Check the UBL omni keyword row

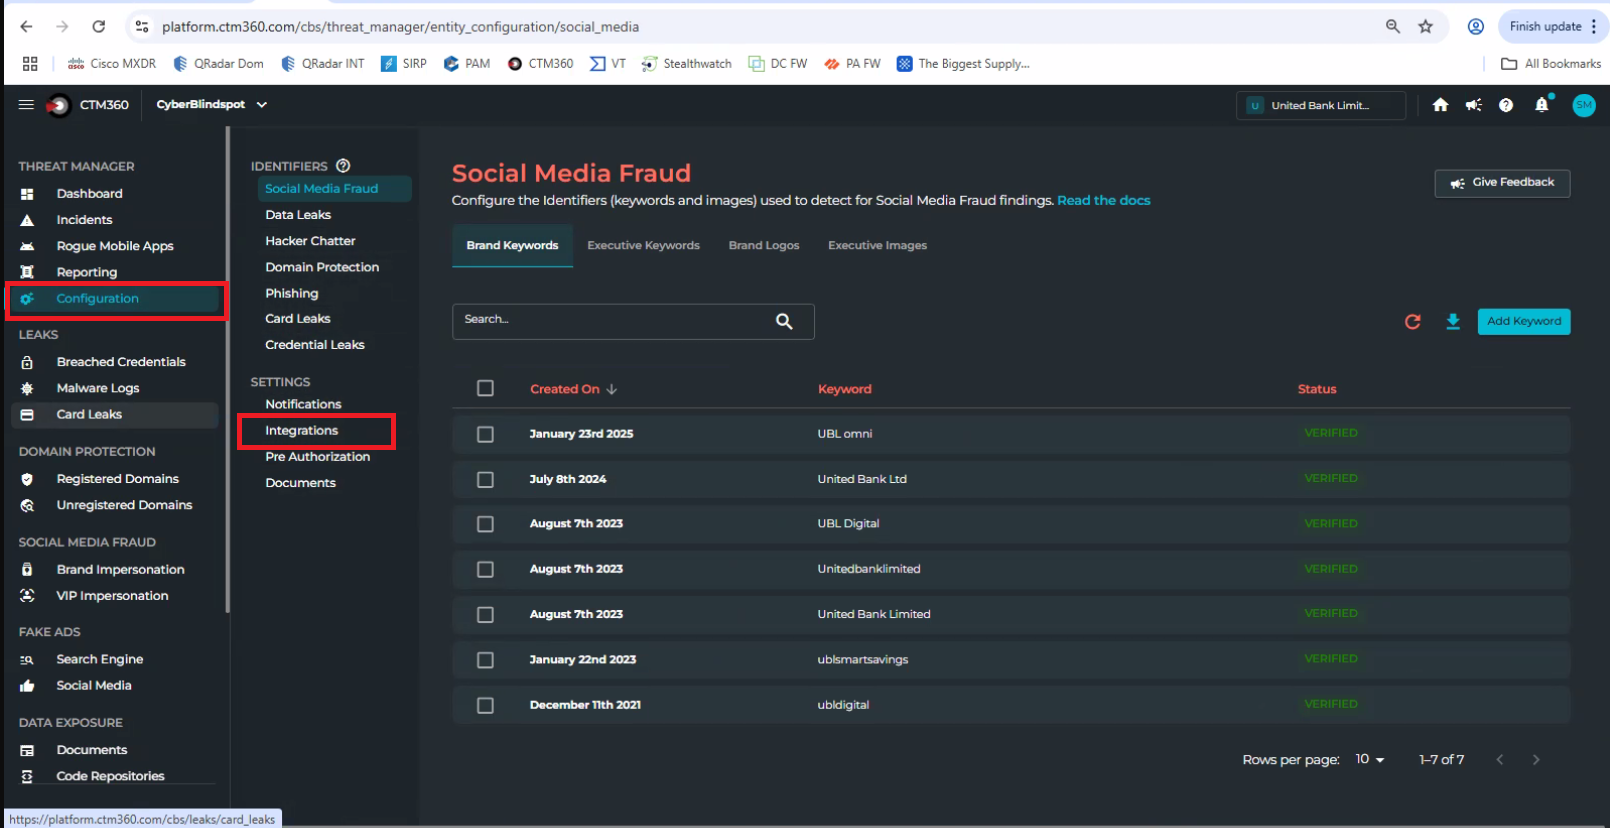coord(485,434)
